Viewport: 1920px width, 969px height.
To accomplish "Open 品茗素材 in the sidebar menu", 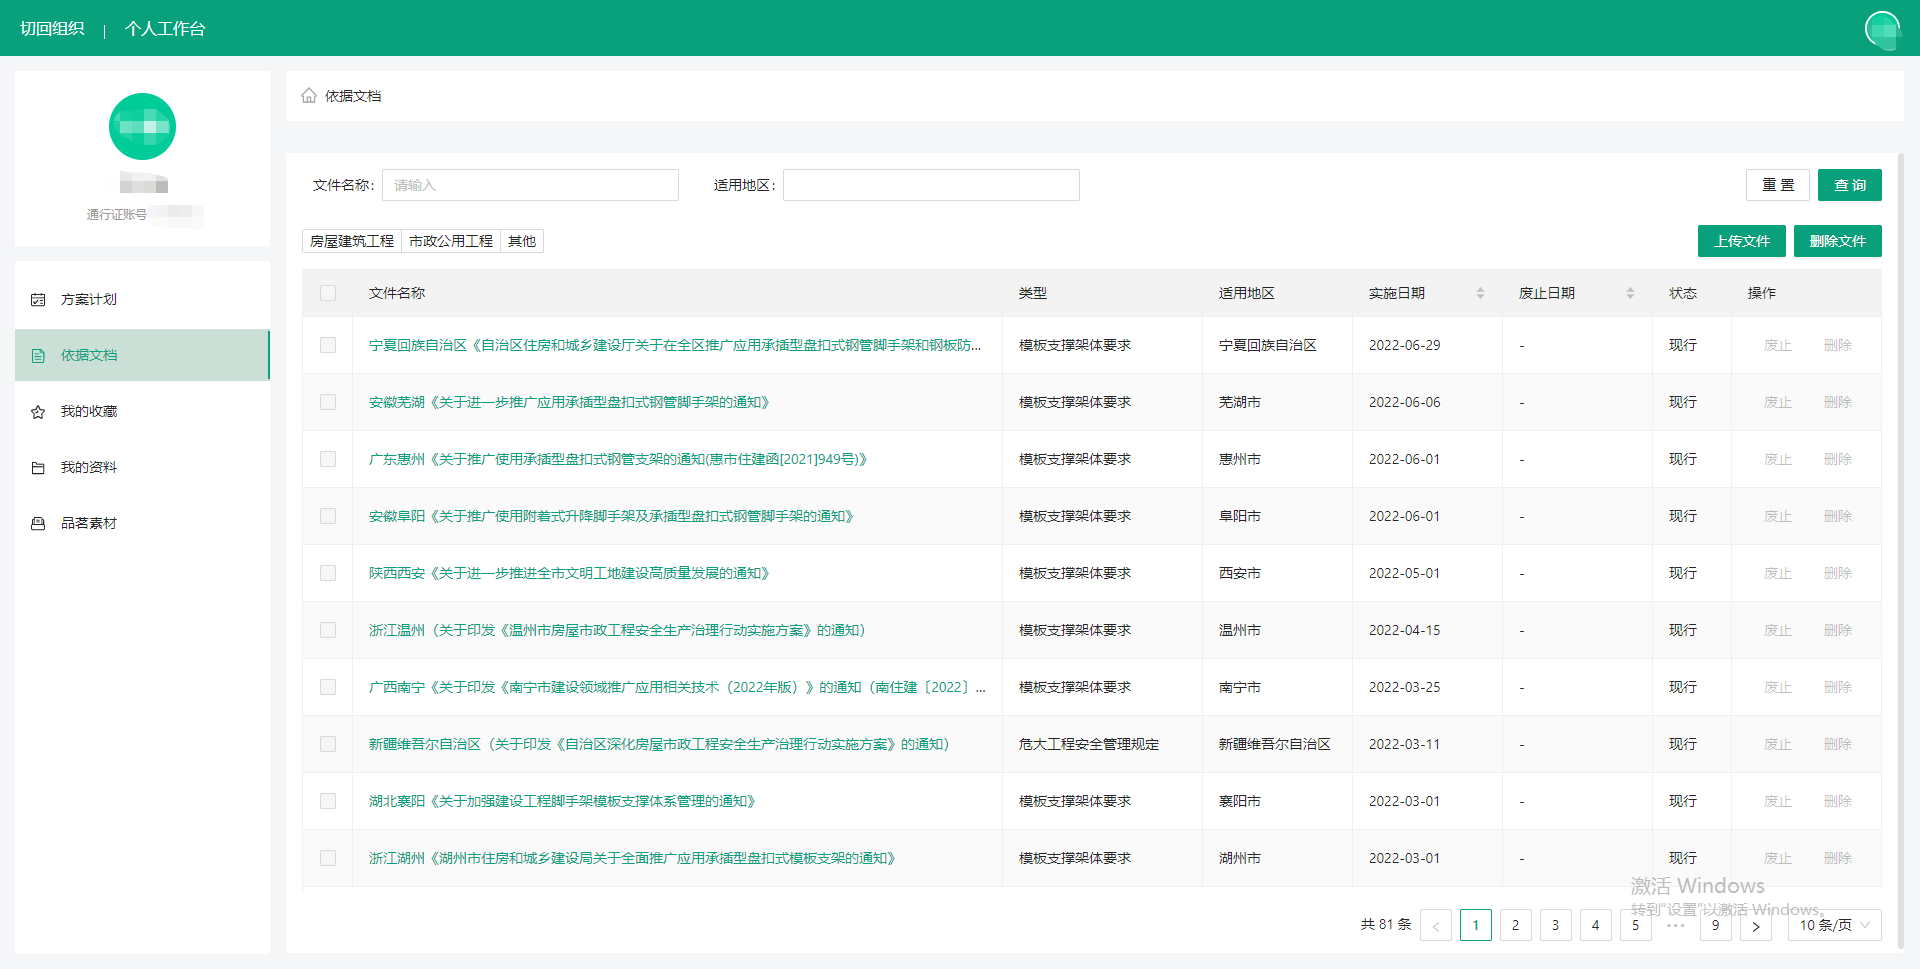I will 142,523.
